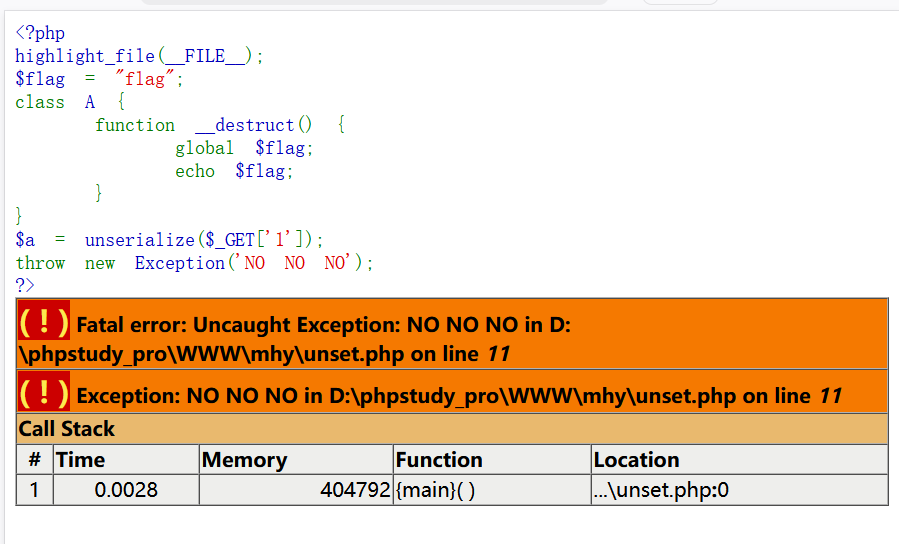The width and height of the screenshot is (899, 544).
Task: Click the echo $flag statement
Action: (x=234, y=171)
